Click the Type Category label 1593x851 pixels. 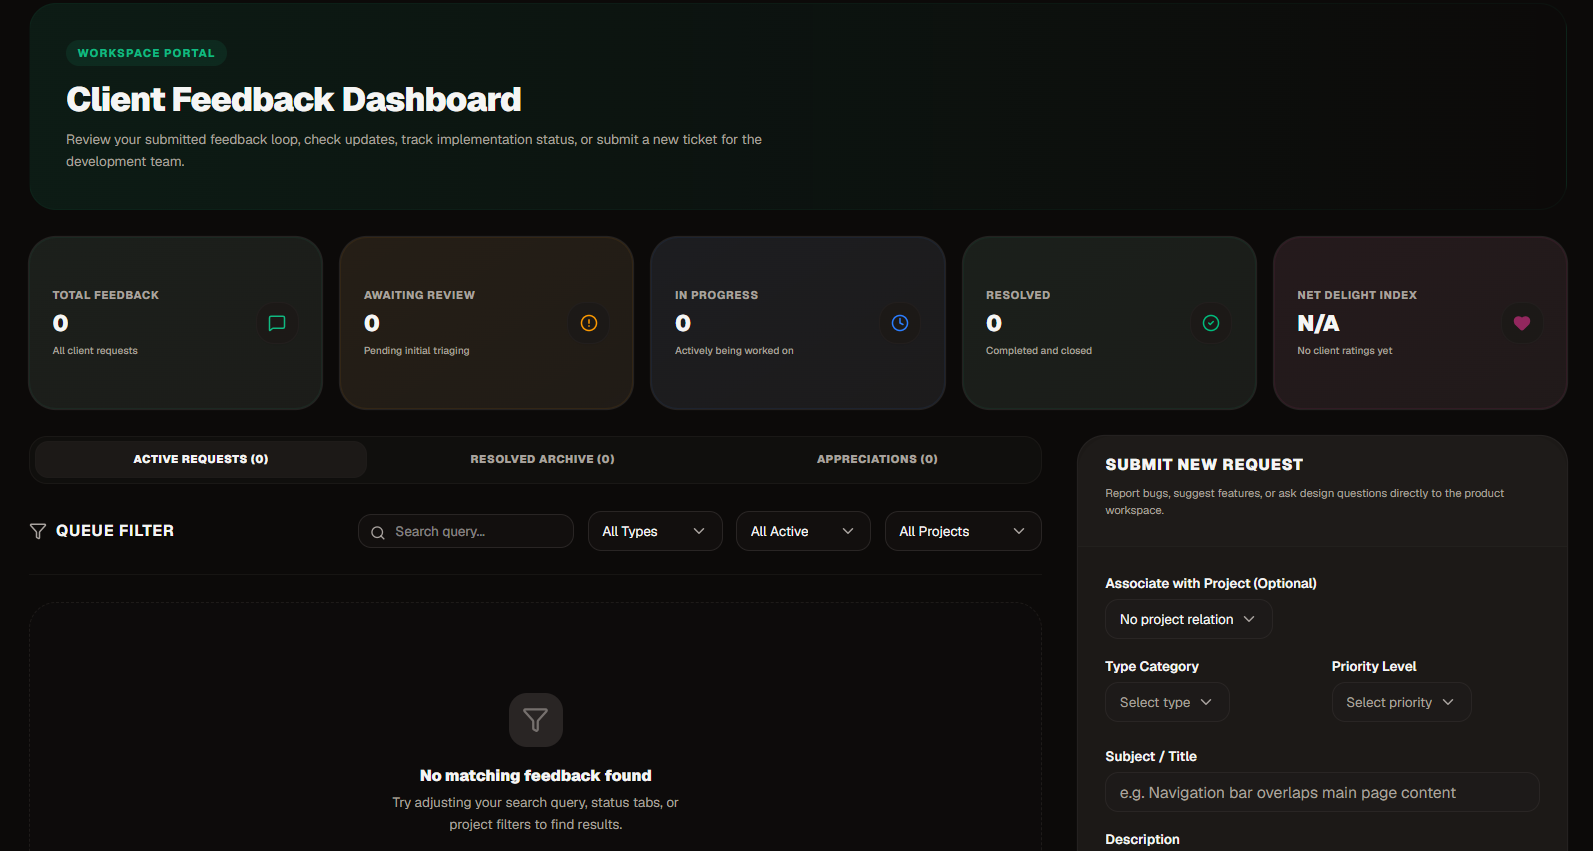click(1152, 666)
